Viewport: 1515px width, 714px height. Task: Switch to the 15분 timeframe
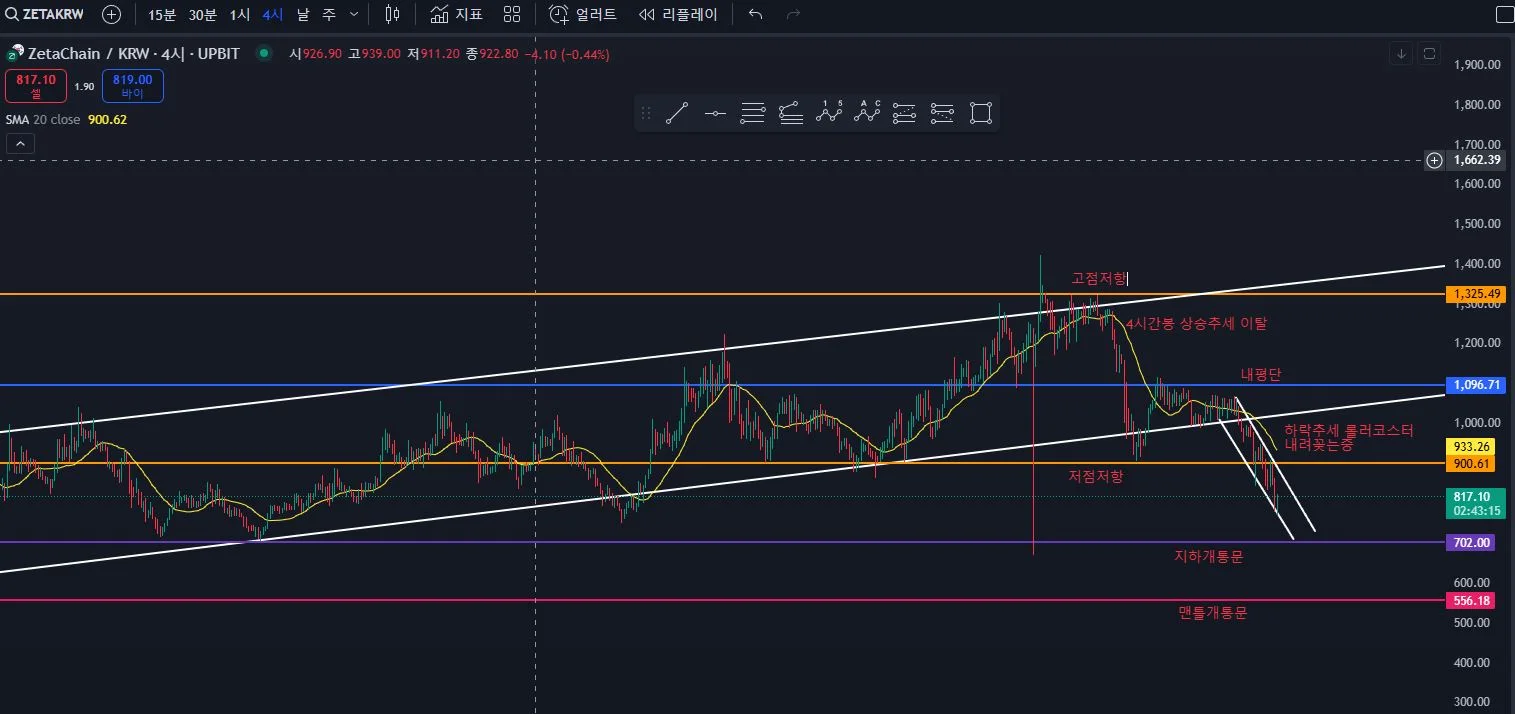(162, 15)
